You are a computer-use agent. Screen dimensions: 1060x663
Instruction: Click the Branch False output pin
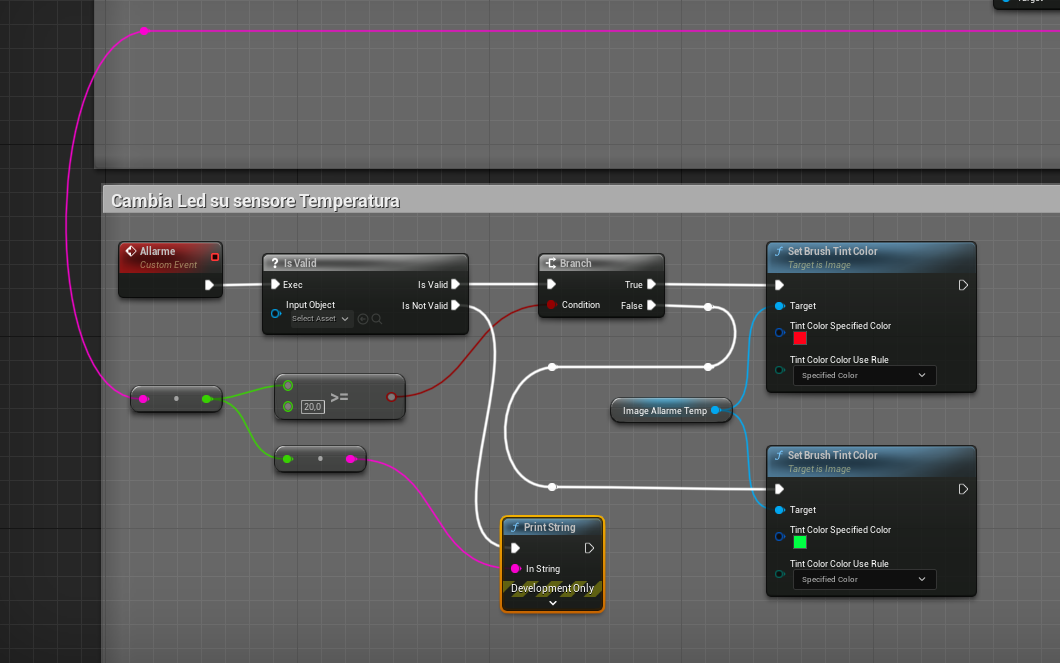(x=652, y=305)
